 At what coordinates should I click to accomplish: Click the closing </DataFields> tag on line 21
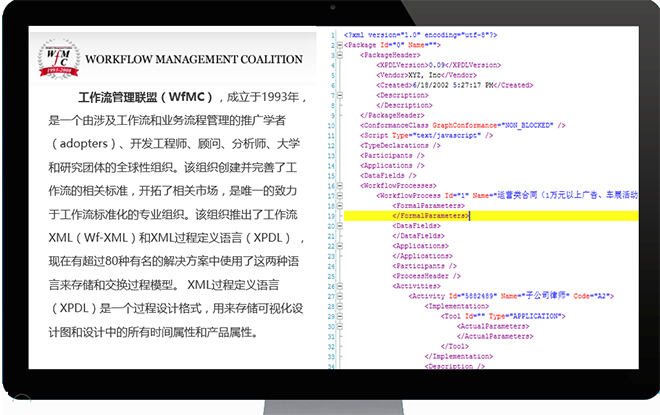pos(418,236)
